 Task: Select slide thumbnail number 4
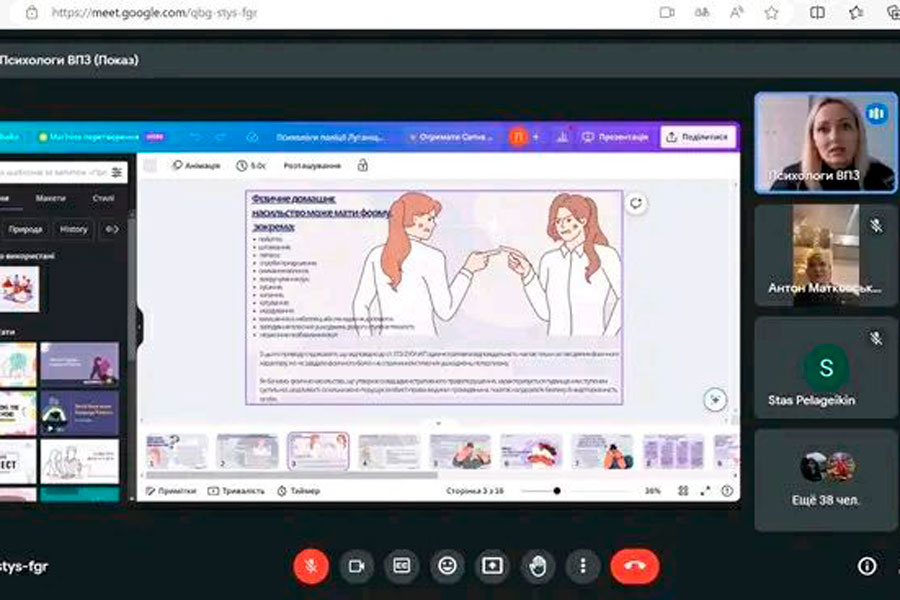389,451
